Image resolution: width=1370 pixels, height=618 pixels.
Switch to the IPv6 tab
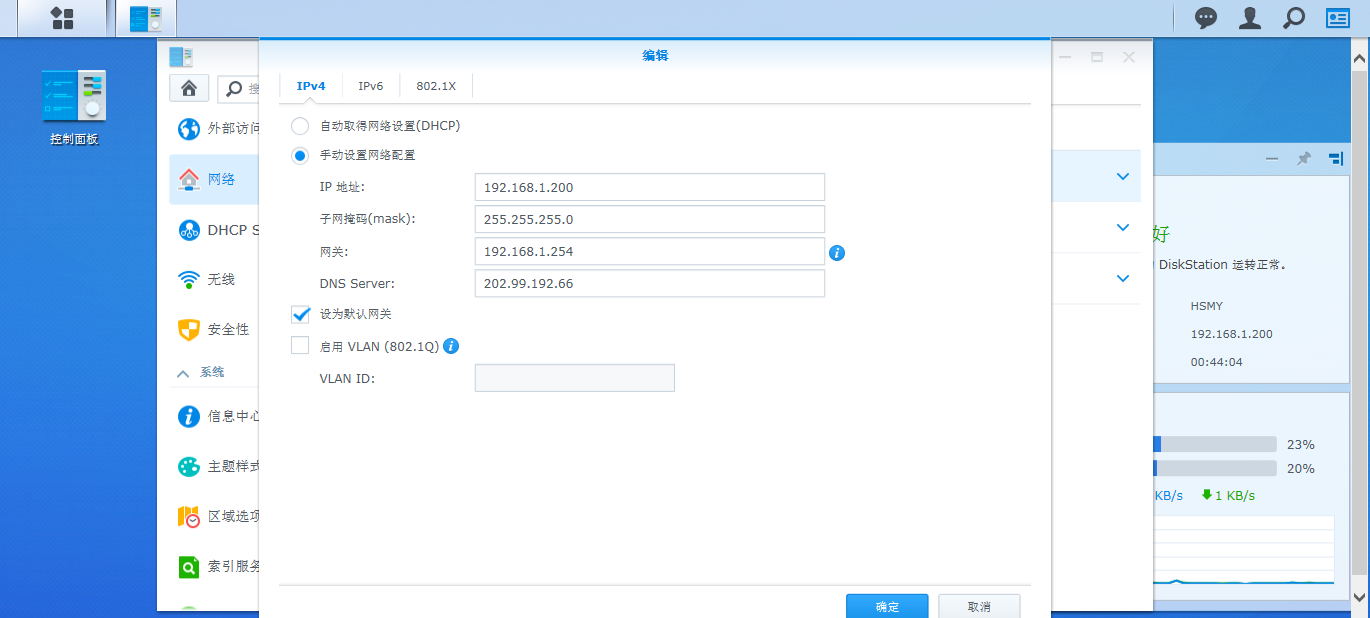pos(370,86)
